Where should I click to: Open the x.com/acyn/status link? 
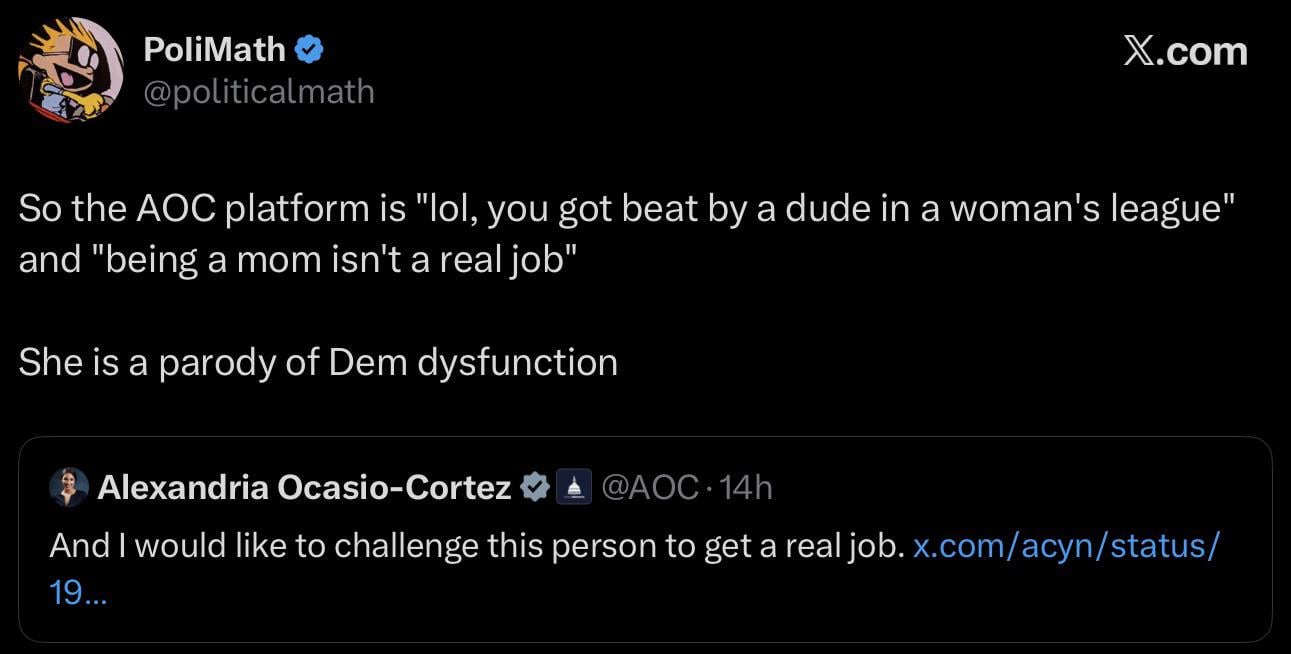[x=1066, y=546]
